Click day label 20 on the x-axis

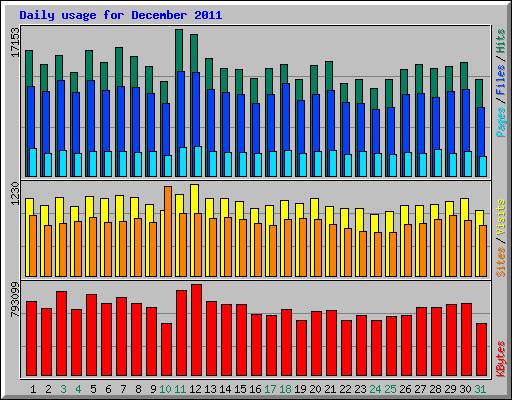pos(315,389)
